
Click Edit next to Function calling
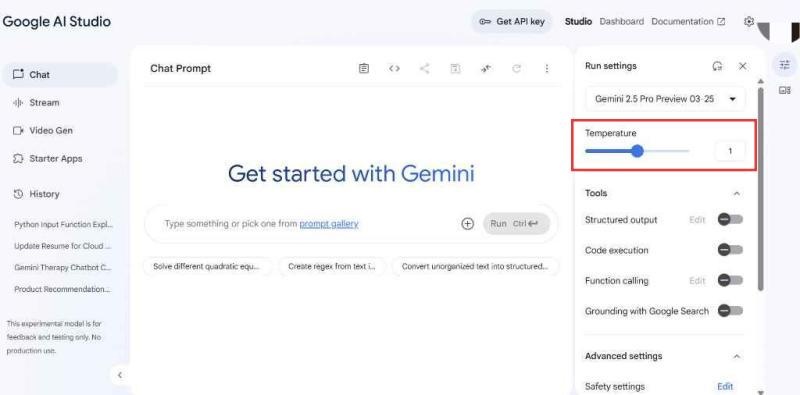coord(697,281)
